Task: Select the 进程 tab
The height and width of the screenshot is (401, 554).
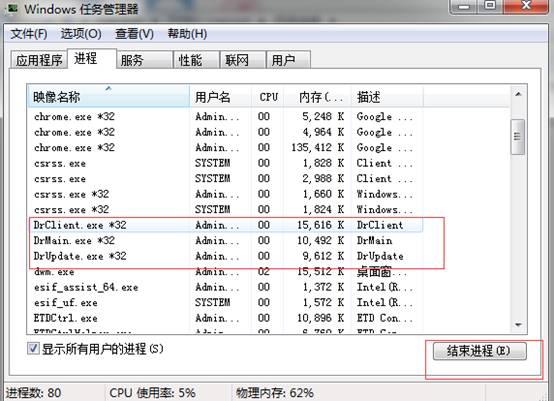Action: coord(92,58)
